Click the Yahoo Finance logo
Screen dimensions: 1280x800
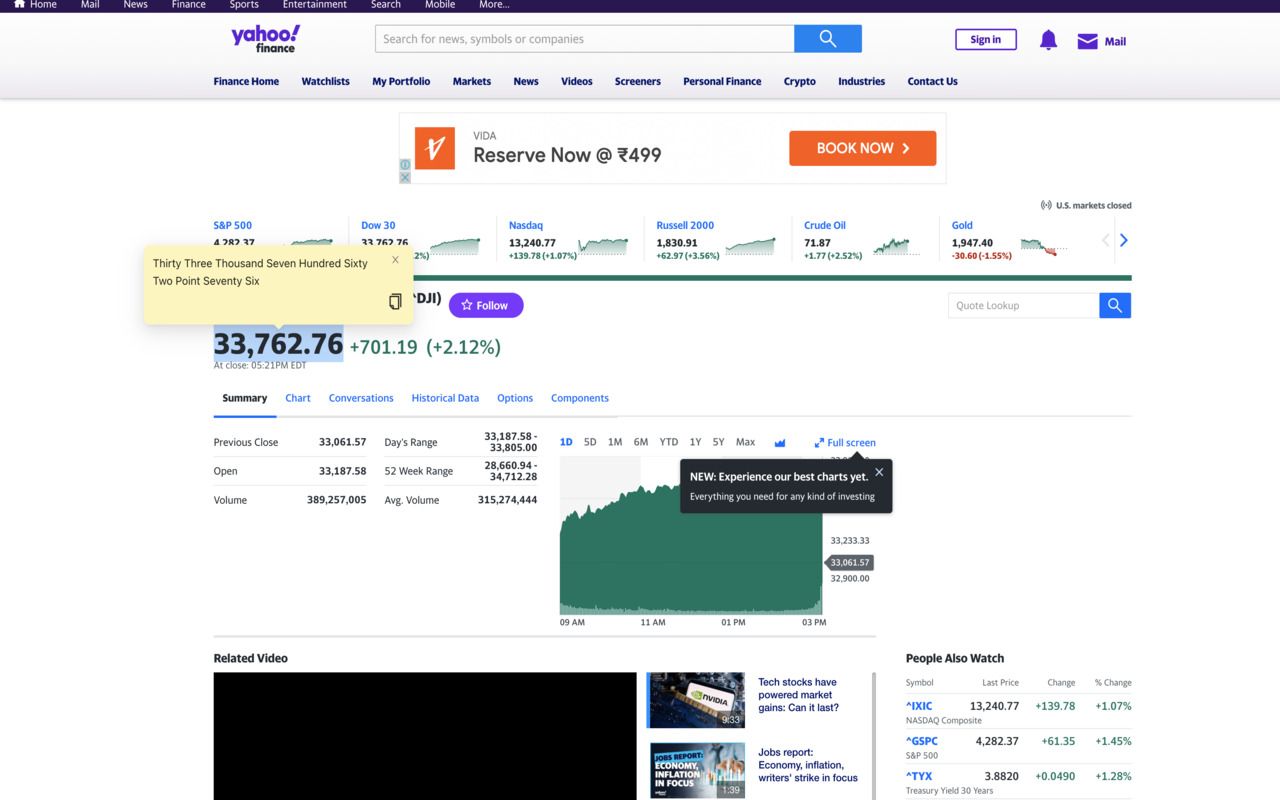[x=265, y=39]
